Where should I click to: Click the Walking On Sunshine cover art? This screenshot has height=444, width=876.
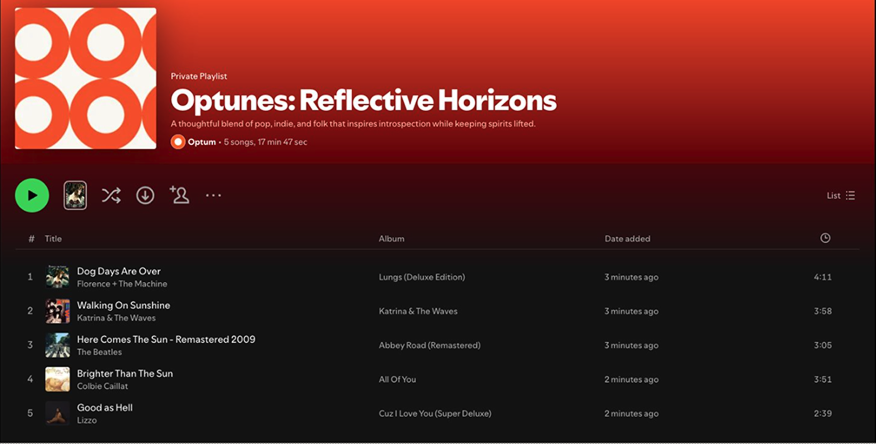click(x=58, y=311)
